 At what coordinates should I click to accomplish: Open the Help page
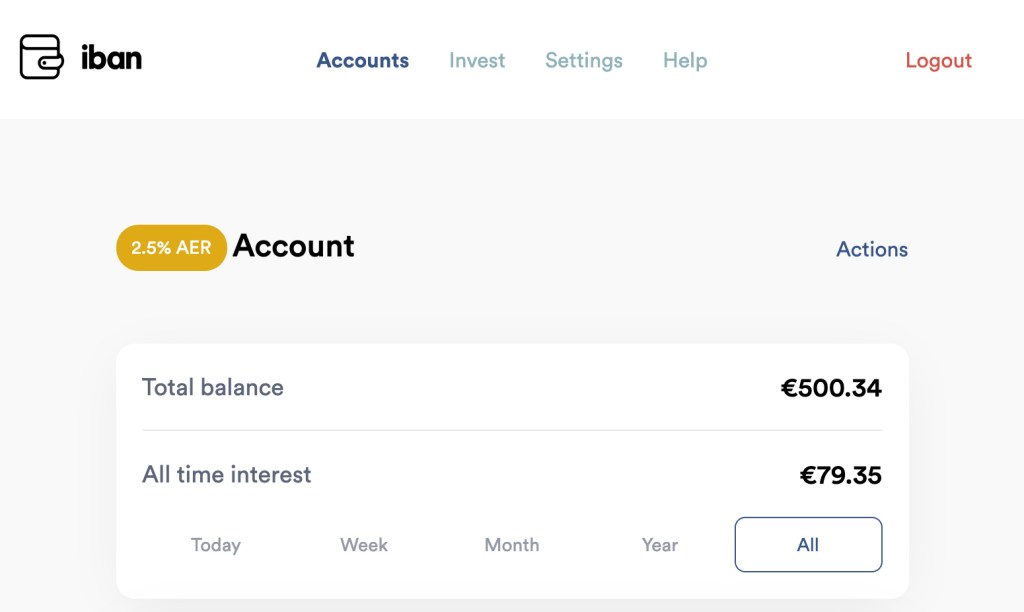(x=684, y=60)
